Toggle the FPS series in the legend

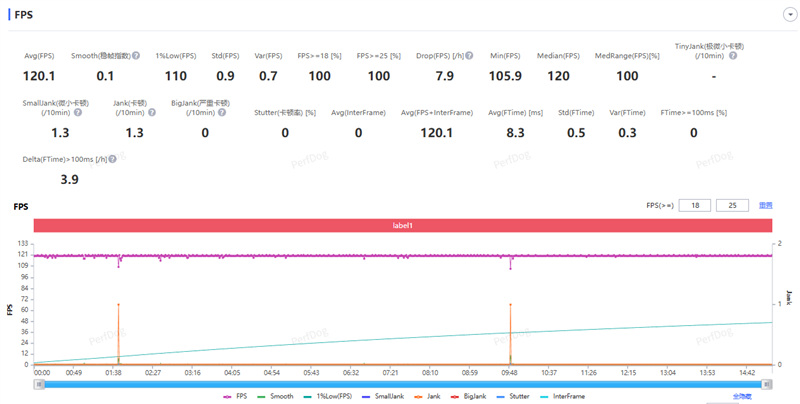coord(235,396)
